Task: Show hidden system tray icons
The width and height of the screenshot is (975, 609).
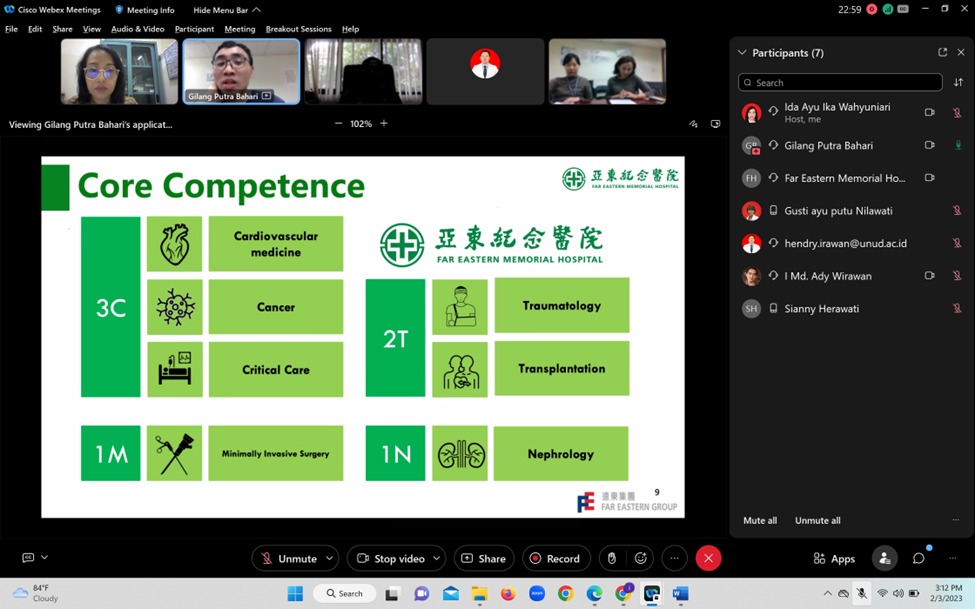Action: click(x=827, y=593)
